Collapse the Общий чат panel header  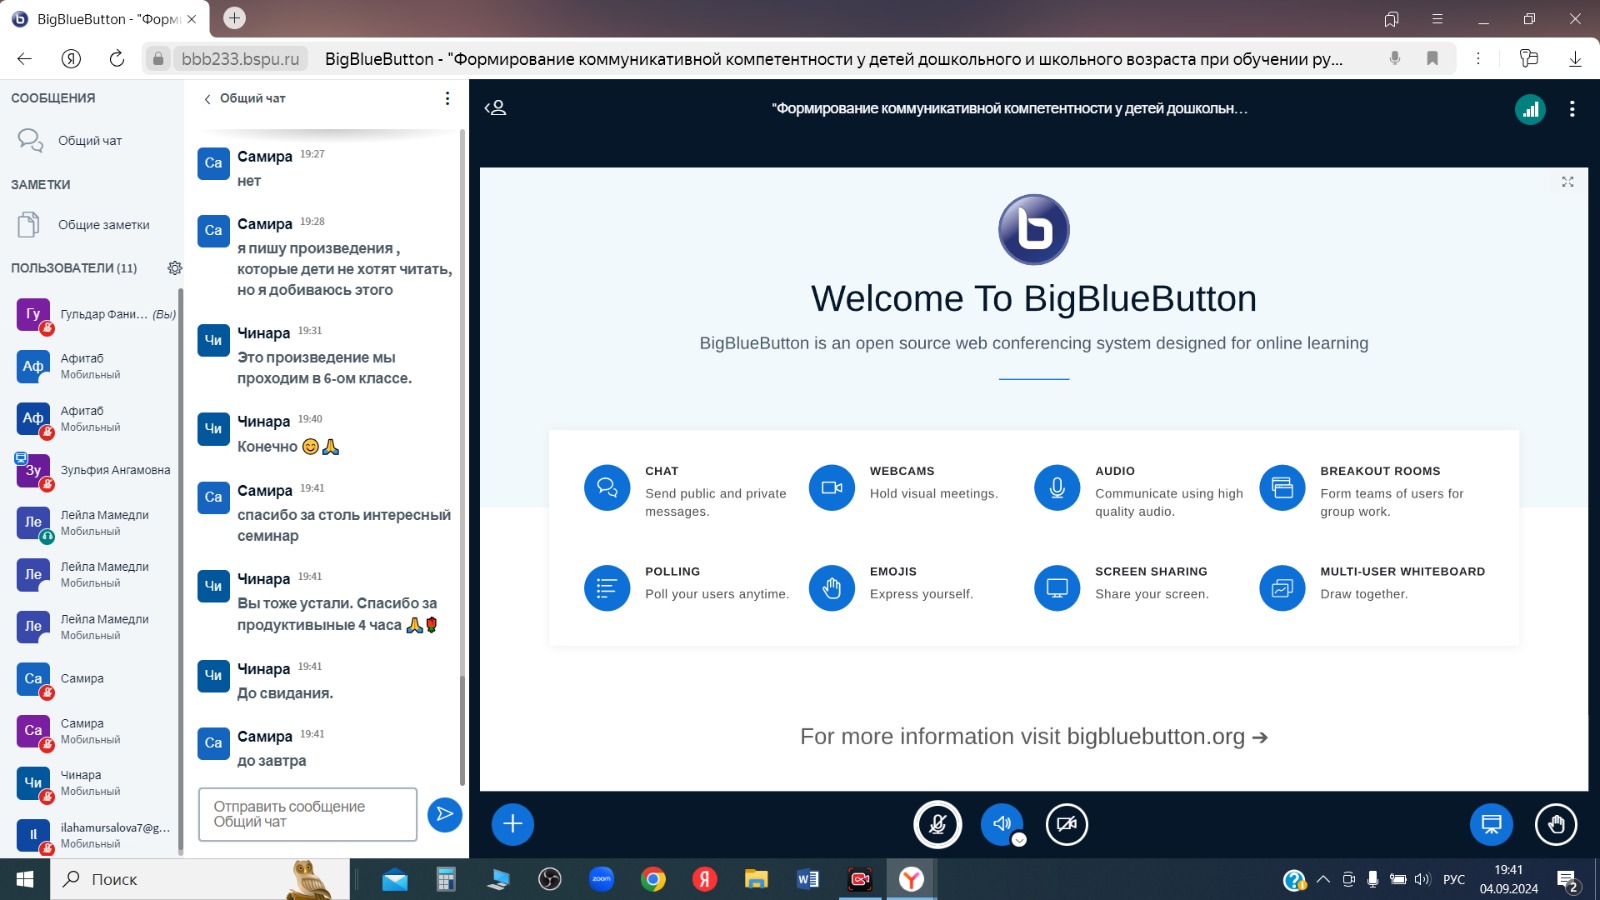tap(246, 98)
